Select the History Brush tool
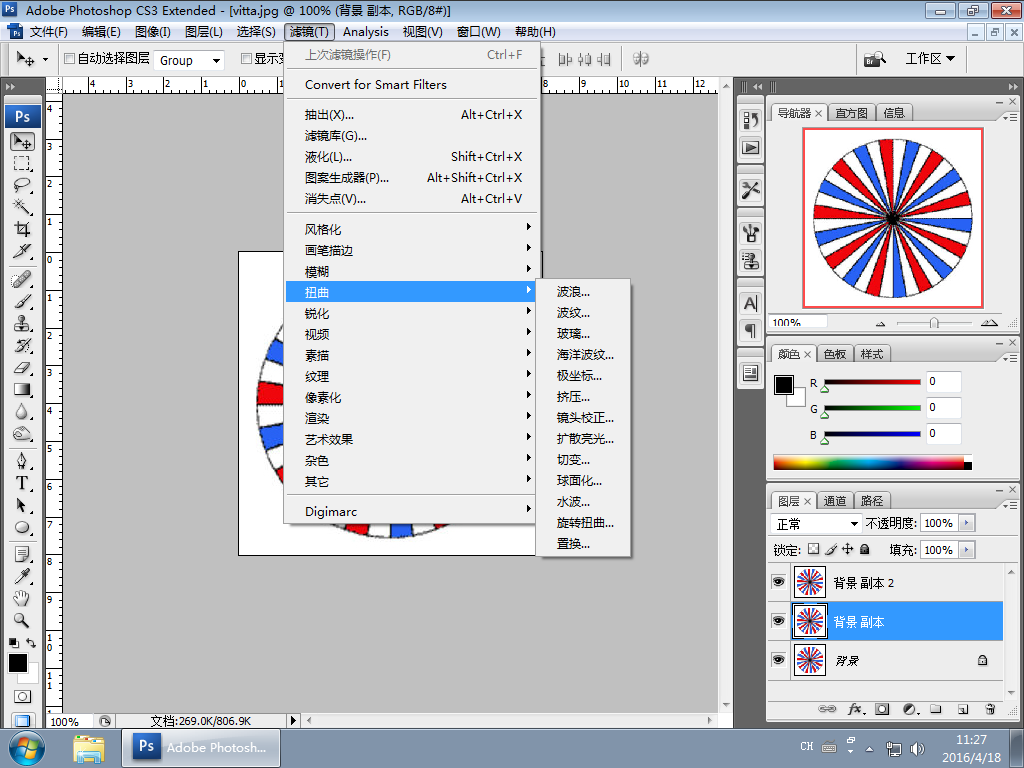The height and width of the screenshot is (768, 1024). (x=22, y=345)
